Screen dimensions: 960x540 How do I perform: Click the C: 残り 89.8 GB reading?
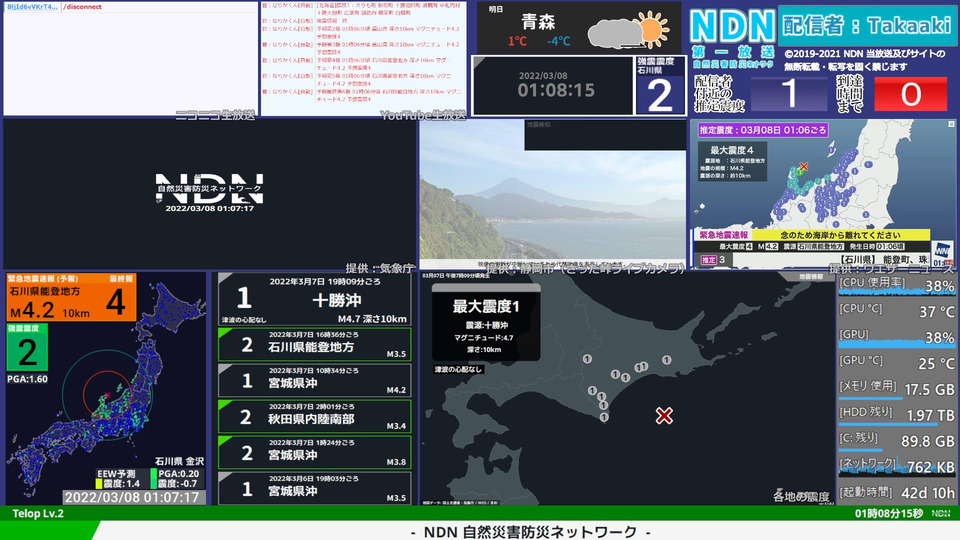896,441
